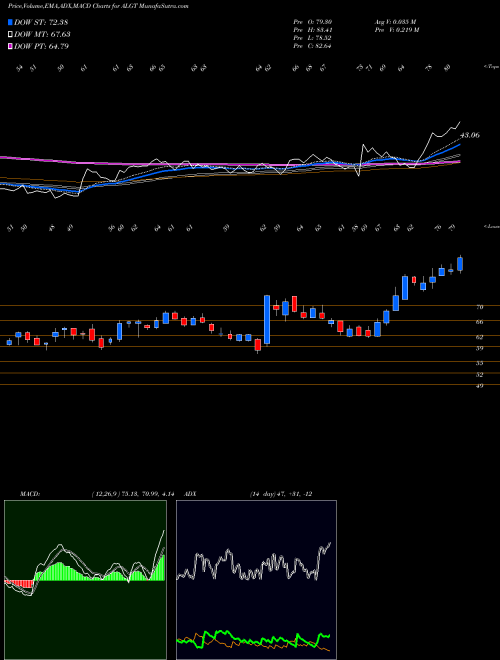The image size is (500, 660).
Task: Click the ADX indicator chart panel
Action: [x=256, y=580]
